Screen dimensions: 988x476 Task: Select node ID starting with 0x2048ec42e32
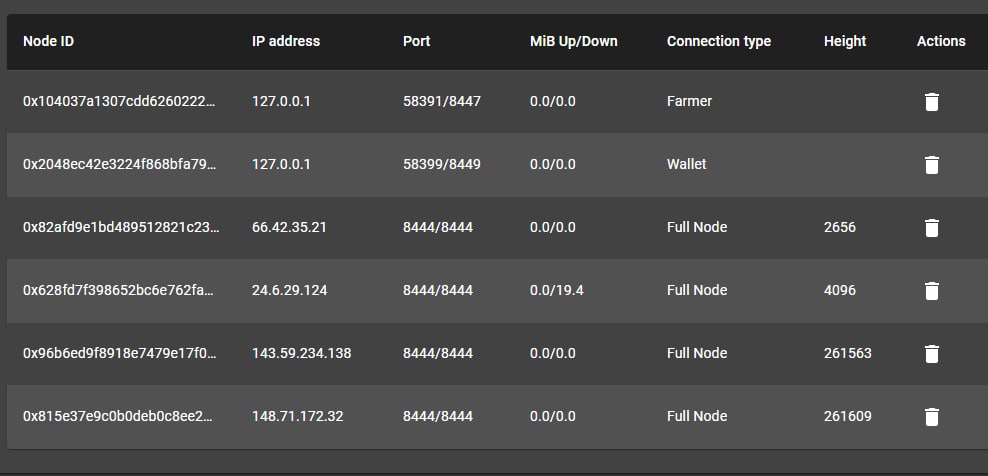(x=119, y=164)
